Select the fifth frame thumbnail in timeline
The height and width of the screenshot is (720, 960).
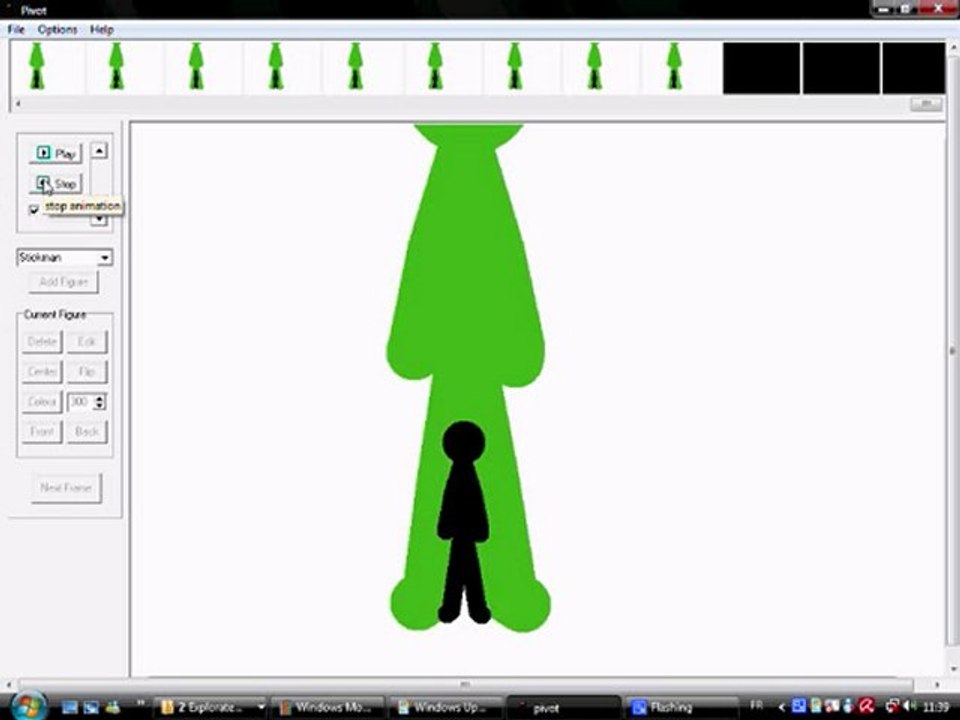click(363, 67)
